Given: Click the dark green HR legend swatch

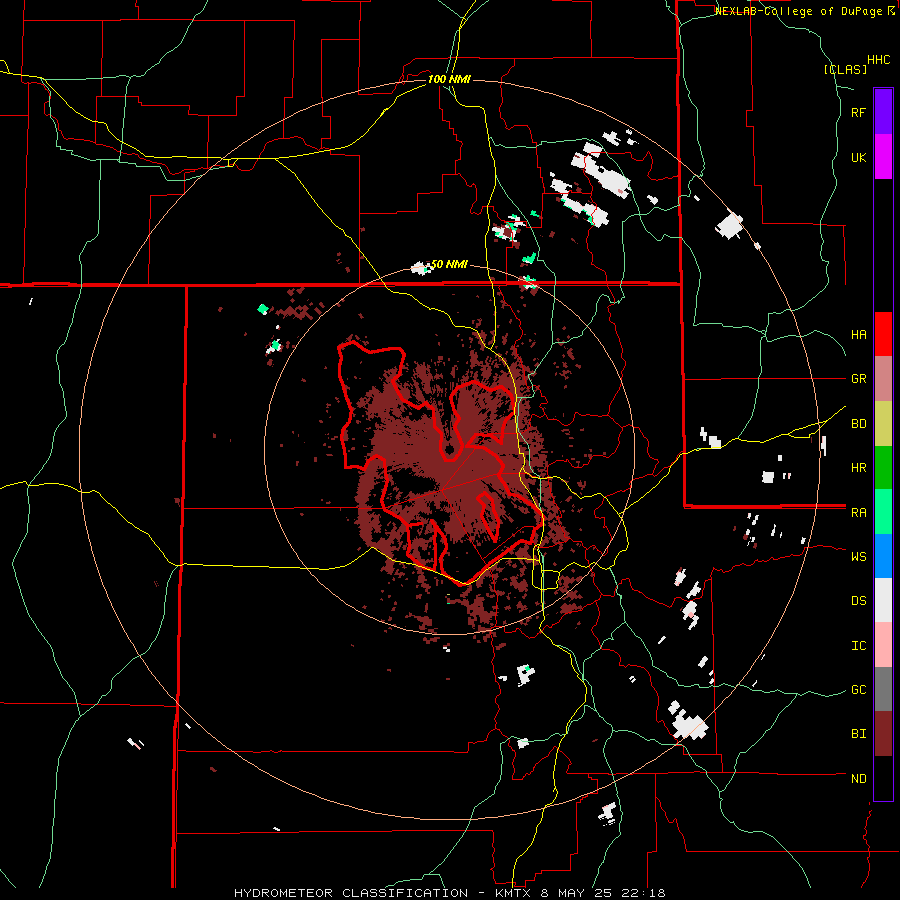Looking at the screenshot, I should click(x=883, y=467).
